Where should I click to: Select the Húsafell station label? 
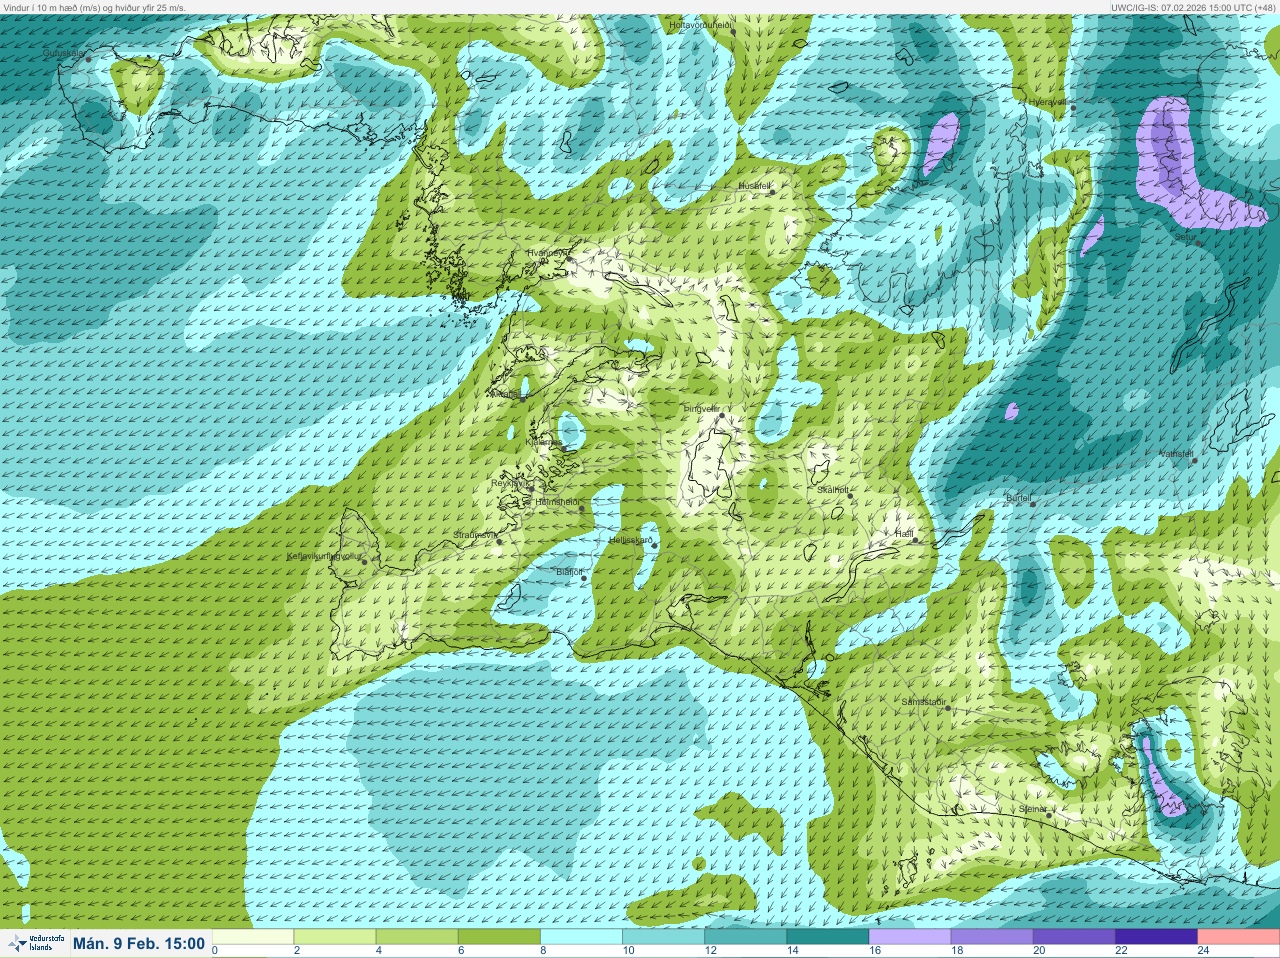pos(753,186)
